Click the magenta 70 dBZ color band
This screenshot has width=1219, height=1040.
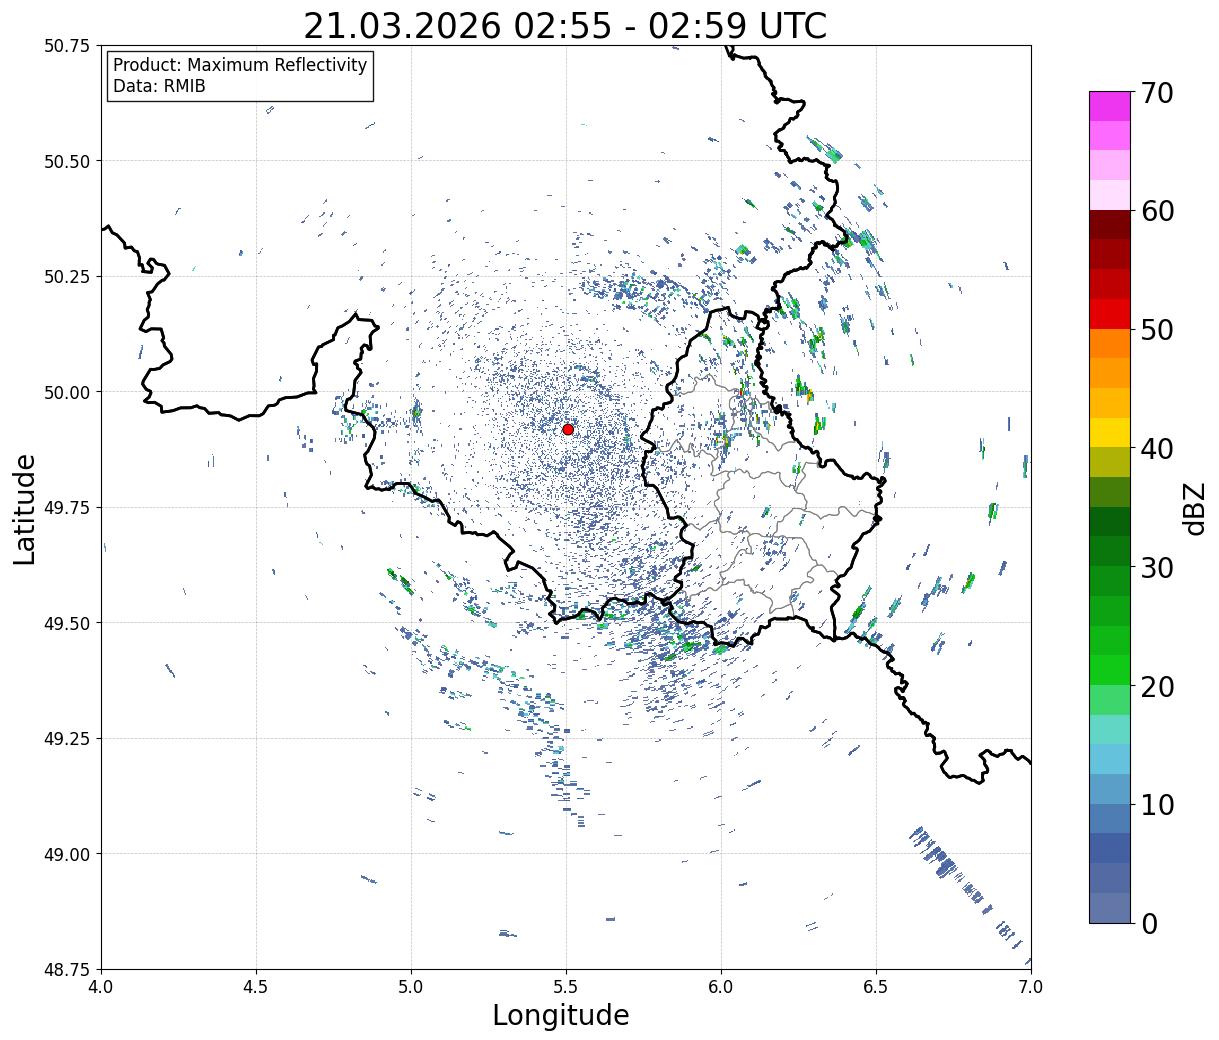click(1110, 106)
